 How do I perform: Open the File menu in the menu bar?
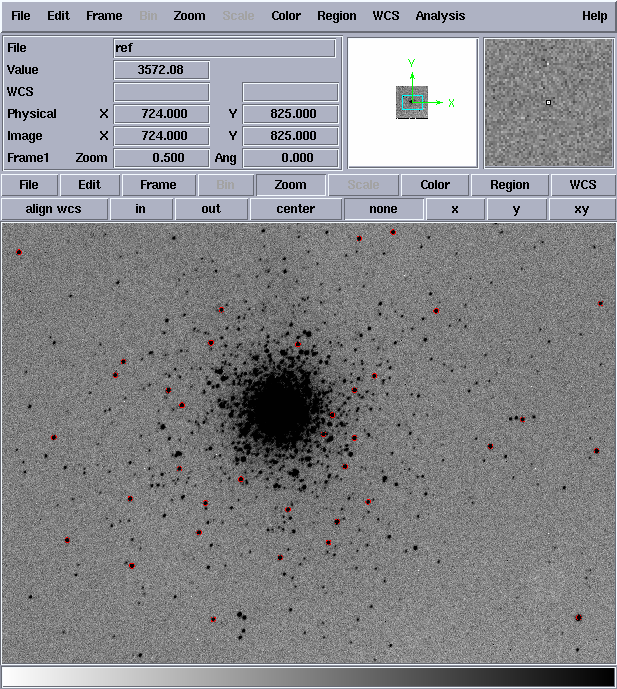[x=20, y=16]
